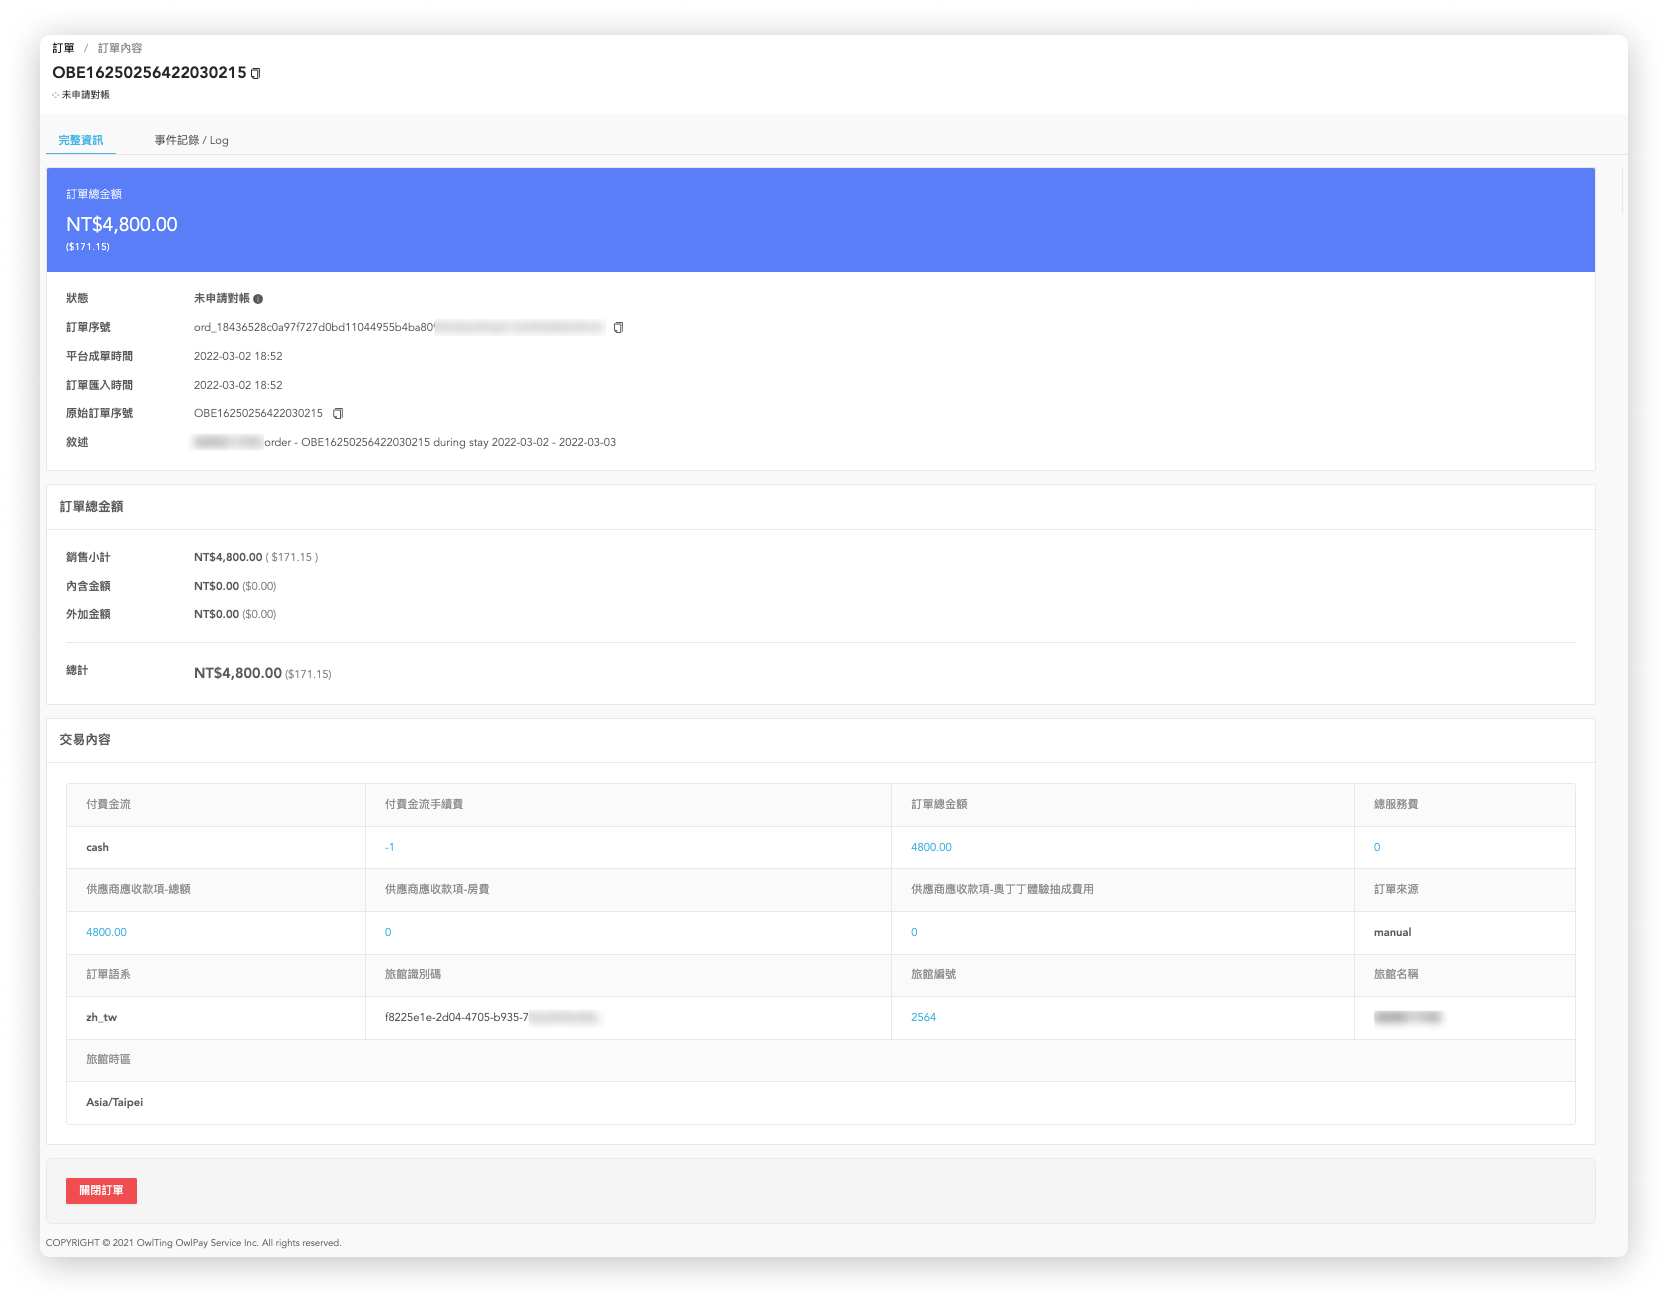Click the OwlTing OwlPay copyright footer text
The width and height of the screenshot is (1668, 1302).
tap(194, 1243)
